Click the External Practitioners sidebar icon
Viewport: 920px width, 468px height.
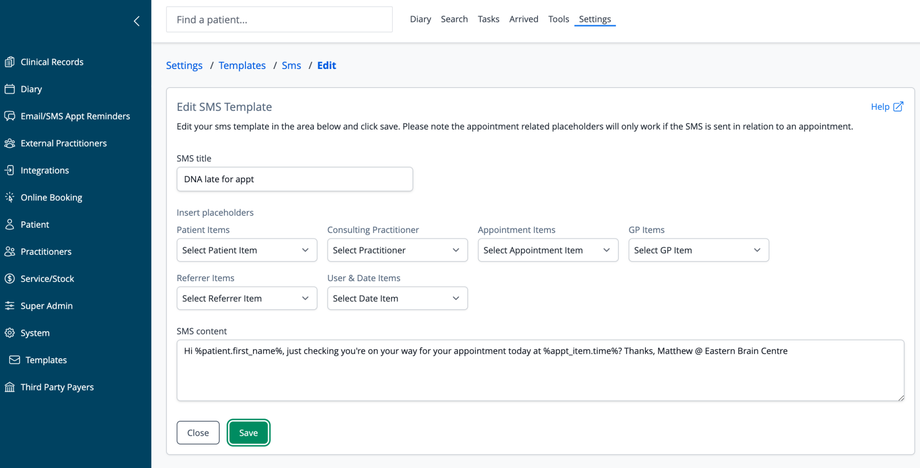pos(10,143)
